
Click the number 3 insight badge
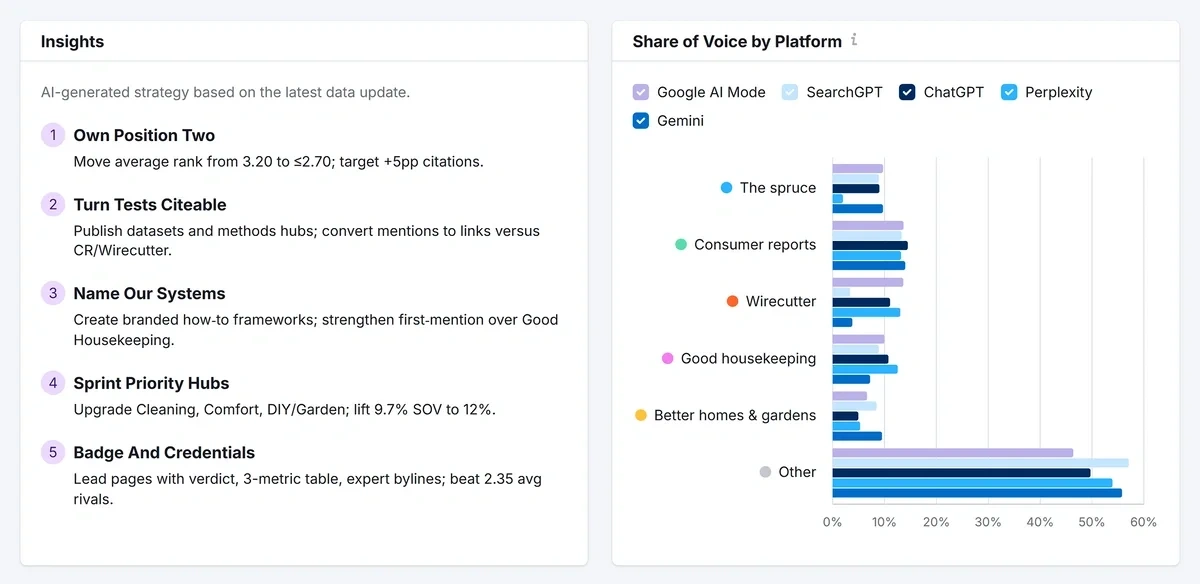(x=53, y=294)
